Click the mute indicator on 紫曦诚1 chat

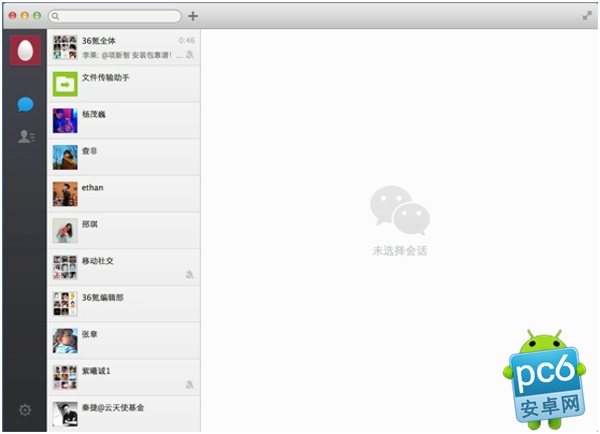point(190,383)
